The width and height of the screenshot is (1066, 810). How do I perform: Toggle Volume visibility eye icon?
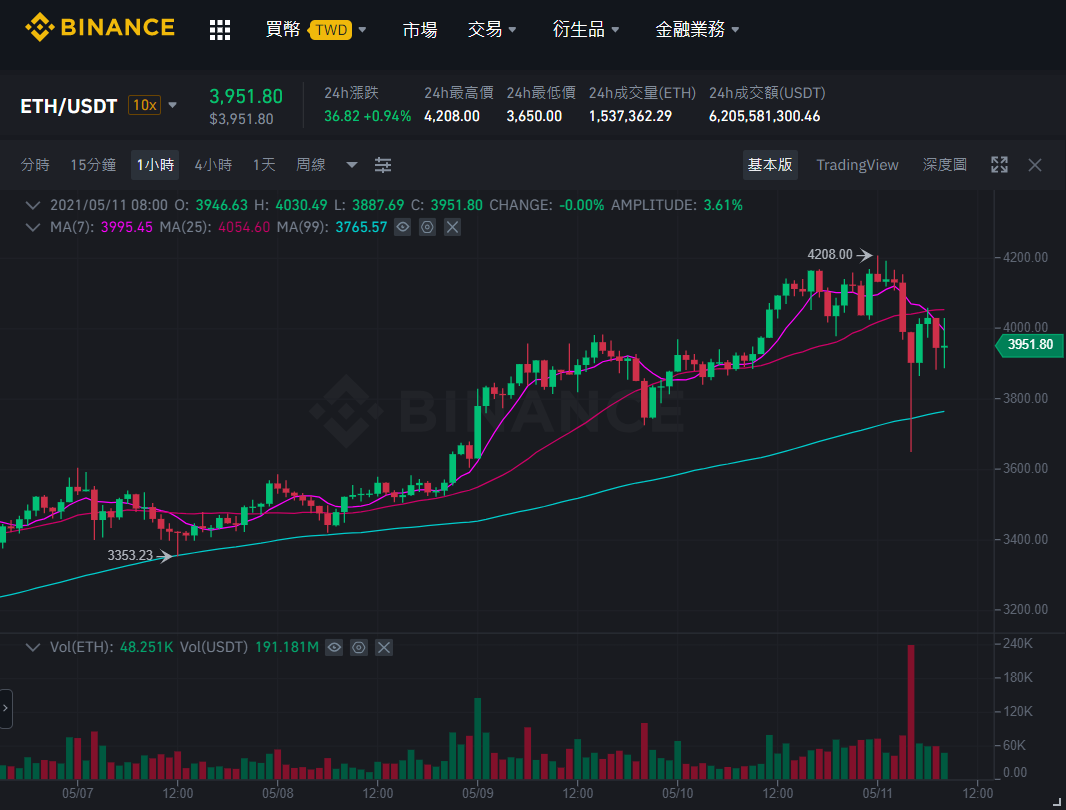[334, 647]
